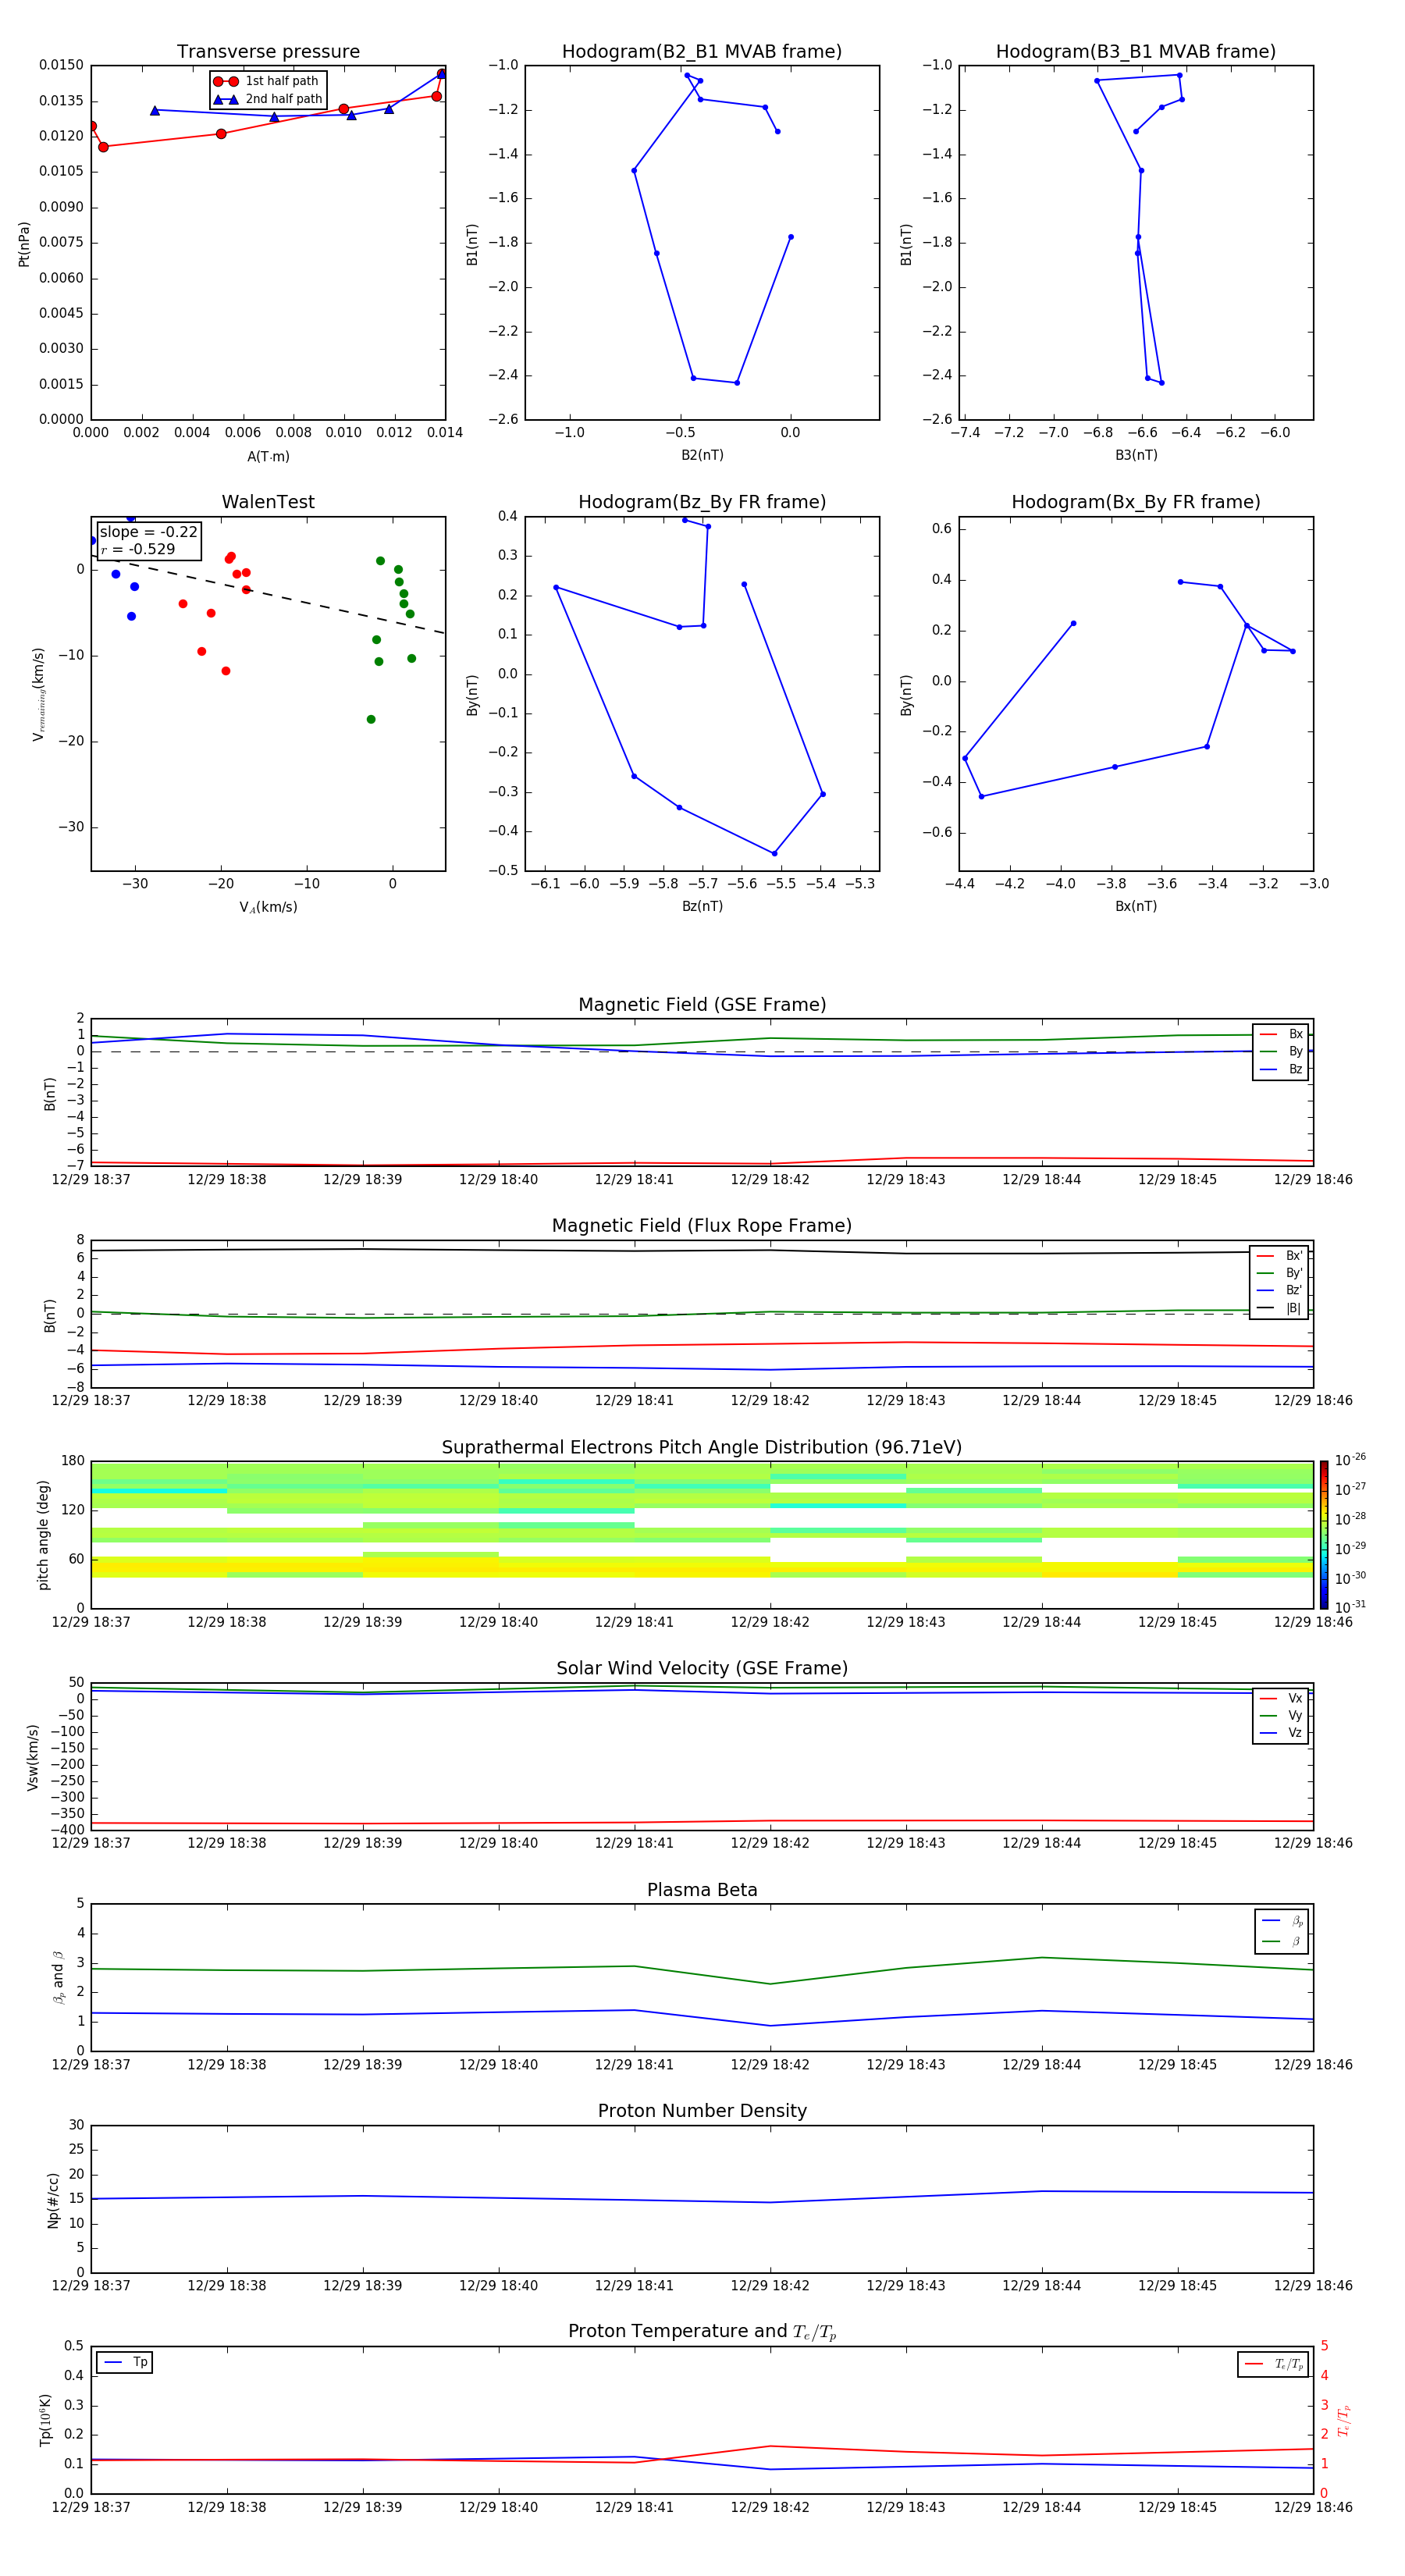1405x2576 pixels.
Task: Click the Hodogram(Bz_By FR frame) title
Action: tap(701, 502)
